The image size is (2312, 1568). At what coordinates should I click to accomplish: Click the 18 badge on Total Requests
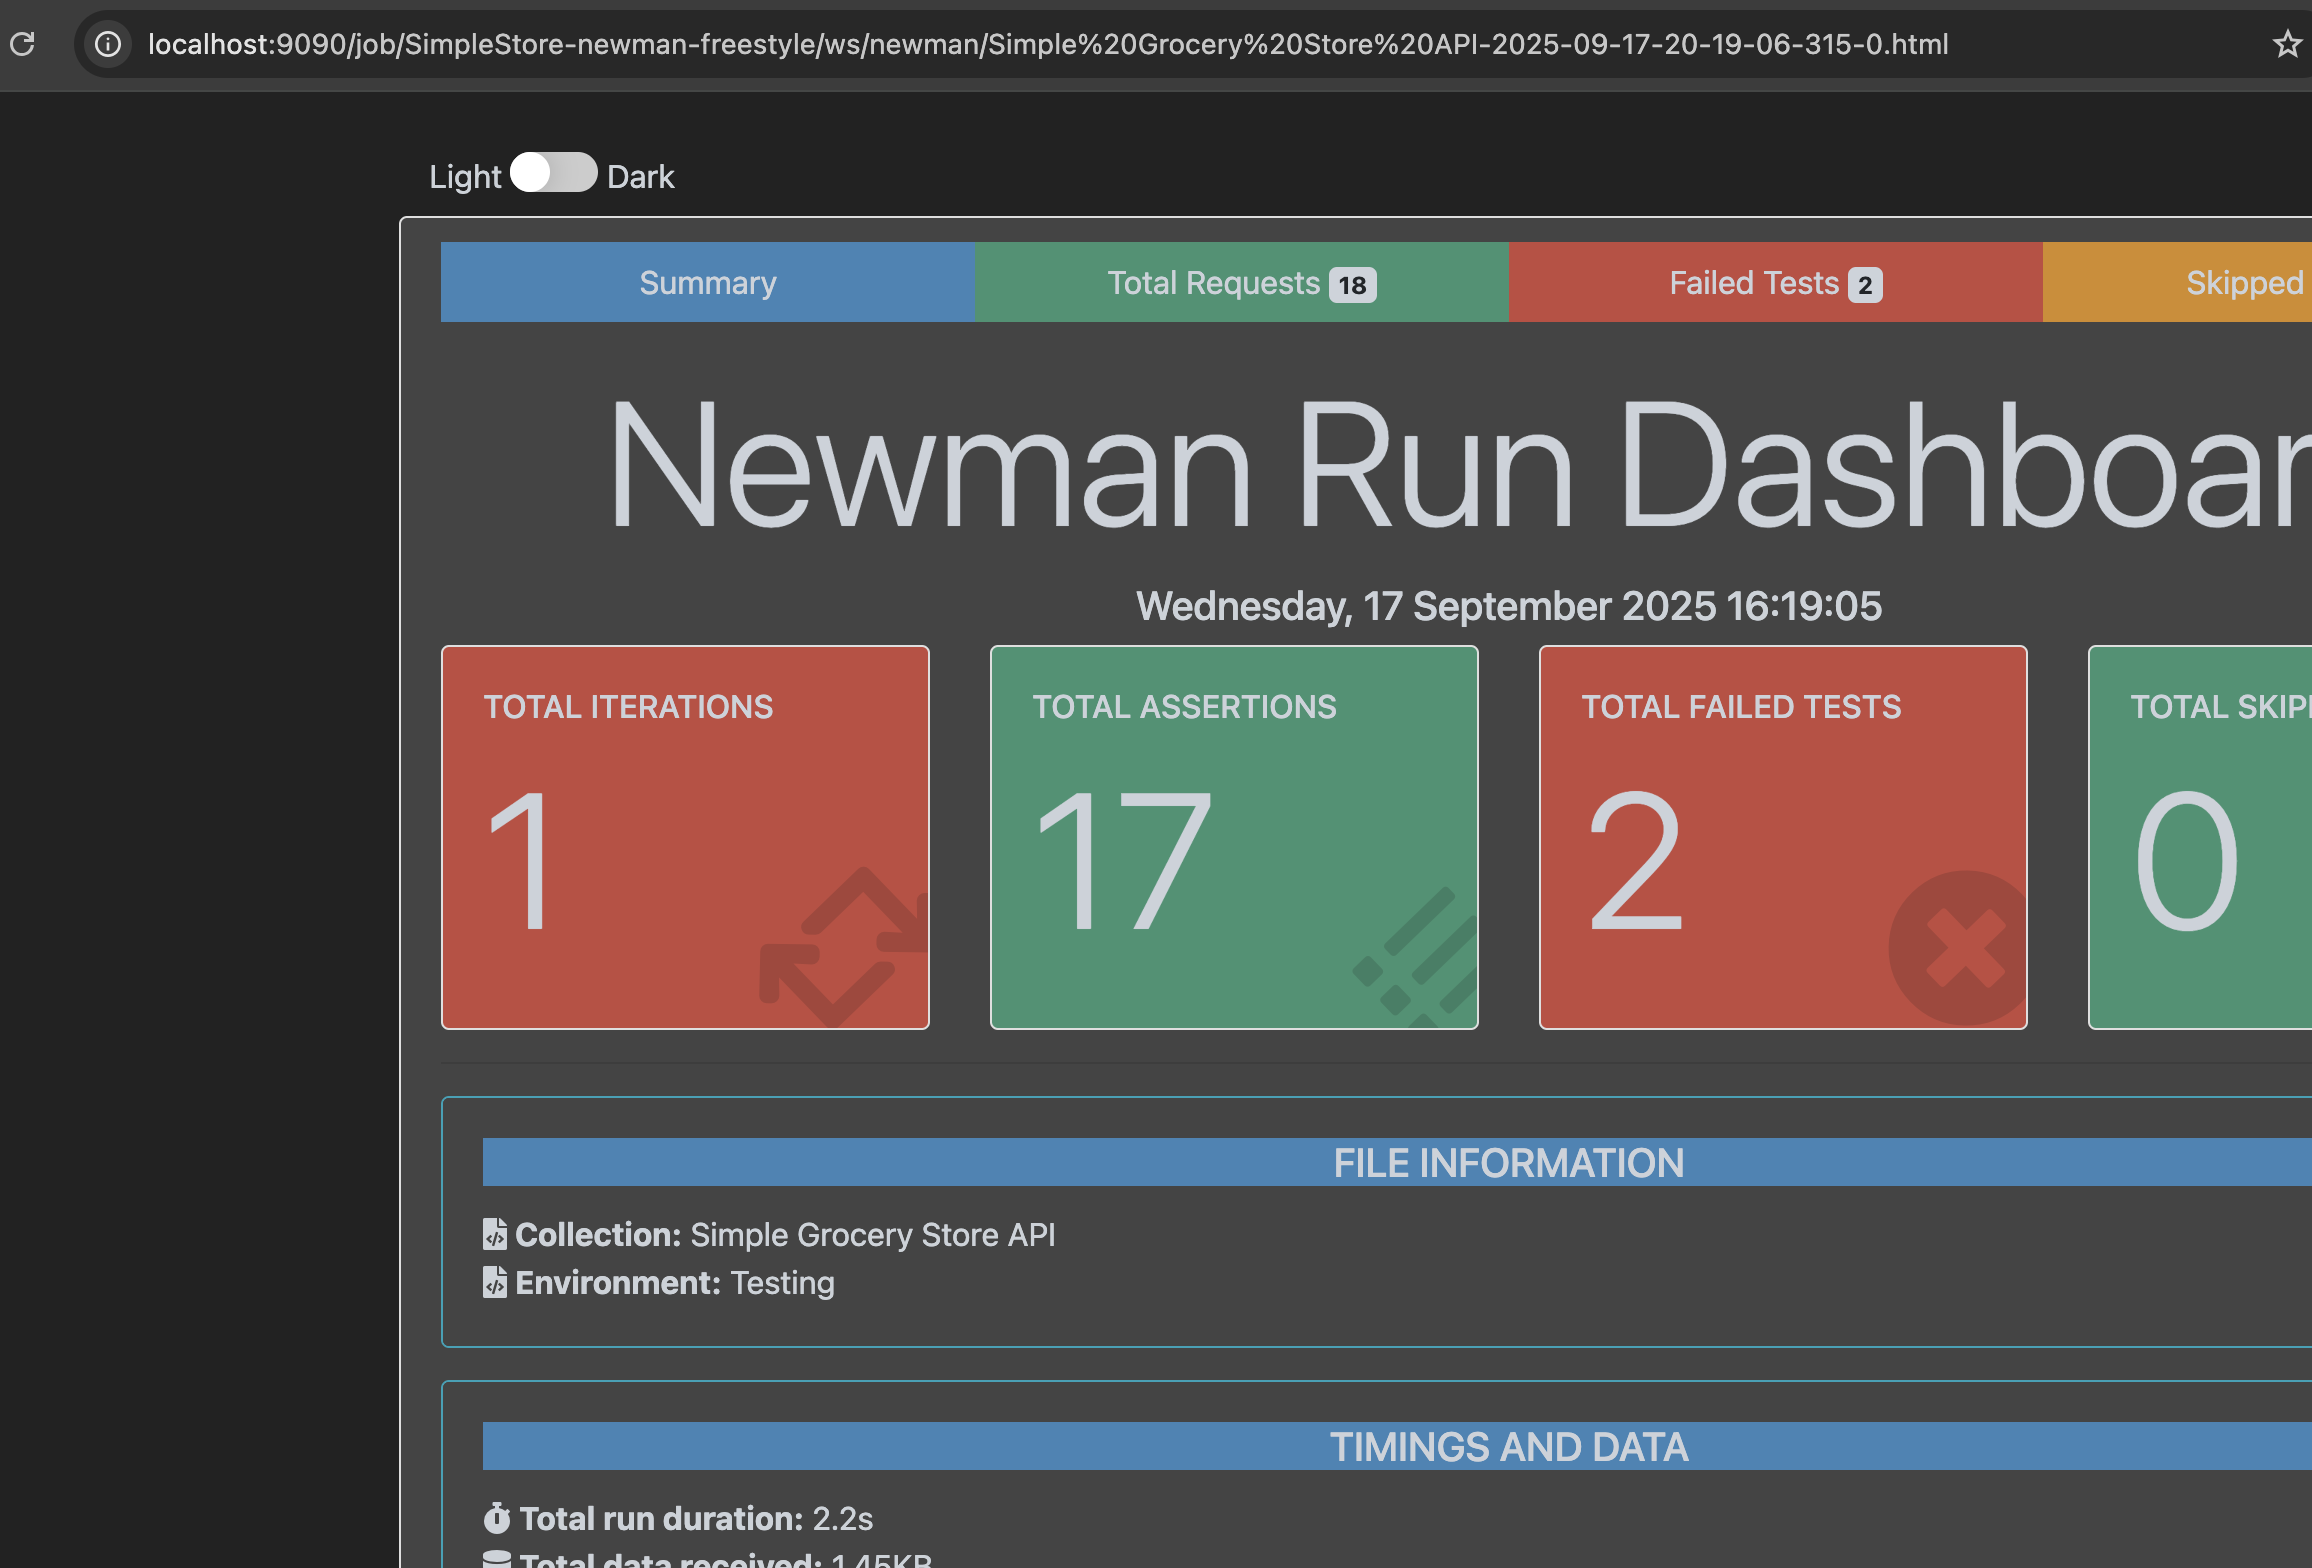click(x=1352, y=285)
